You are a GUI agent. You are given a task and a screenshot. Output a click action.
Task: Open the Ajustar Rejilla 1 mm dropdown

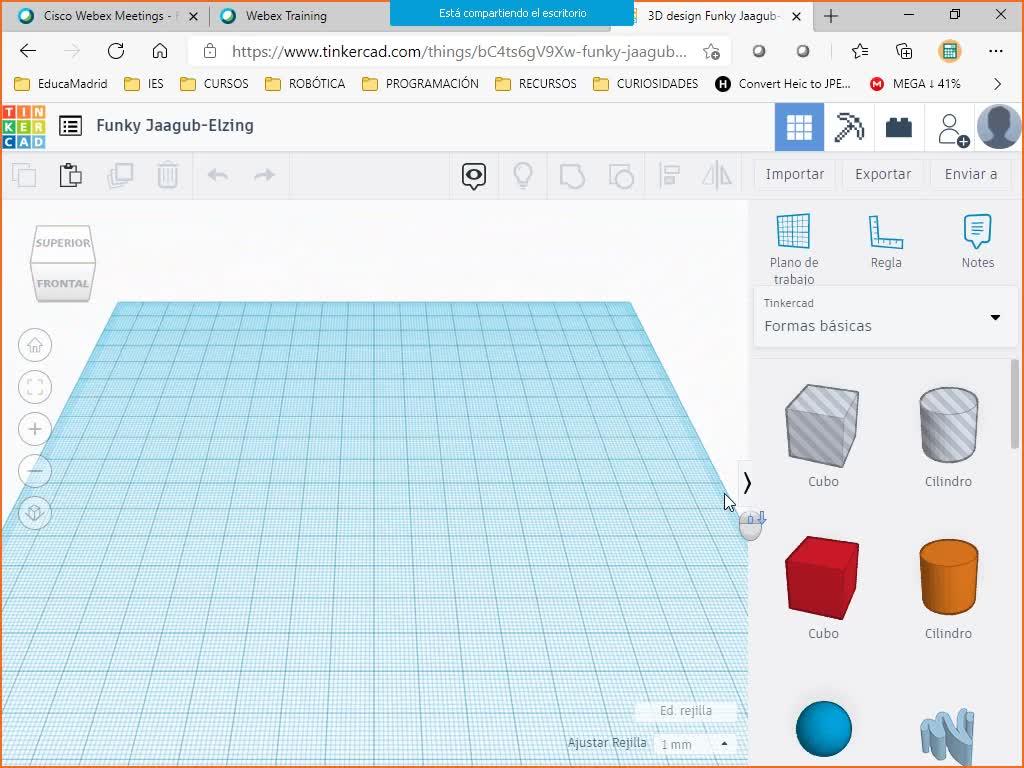696,744
